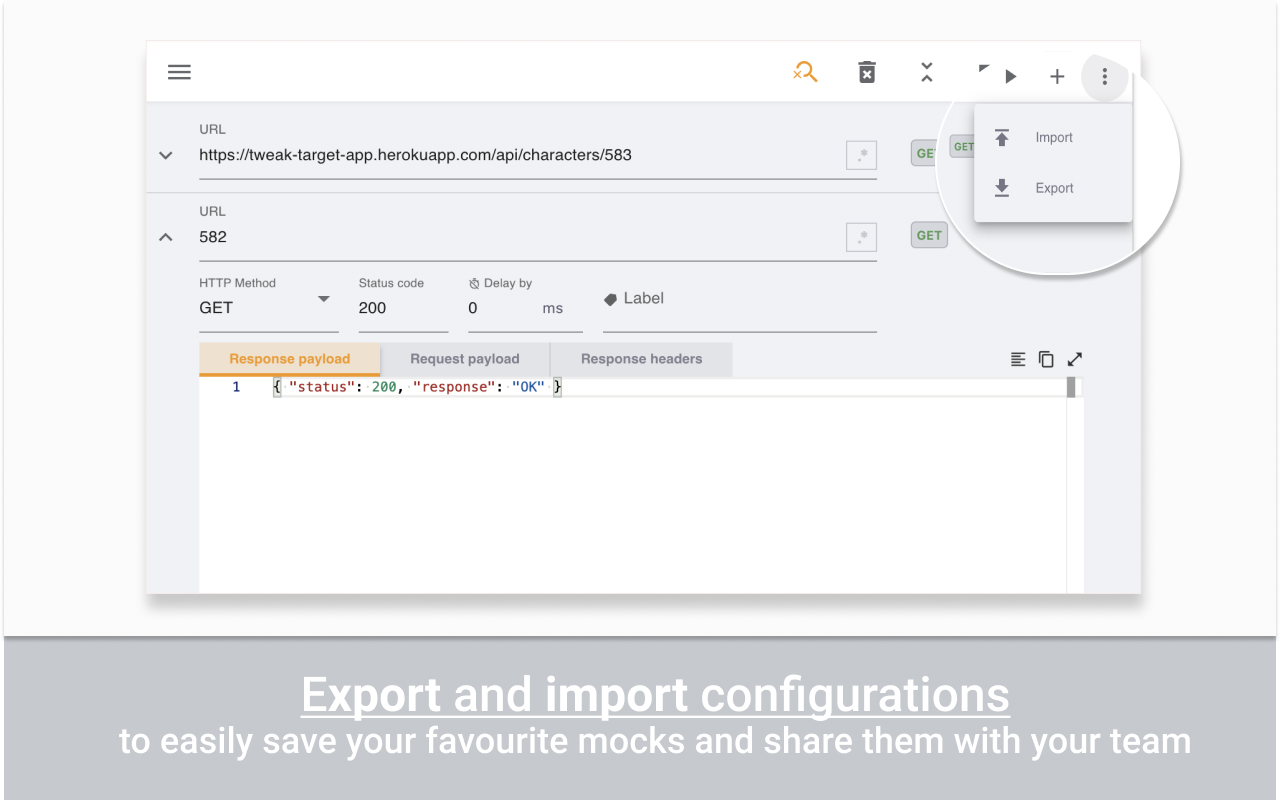Viewport: 1280px width, 800px height.
Task: Format the JSON with the align-lines icon
Action: click(x=1018, y=359)
